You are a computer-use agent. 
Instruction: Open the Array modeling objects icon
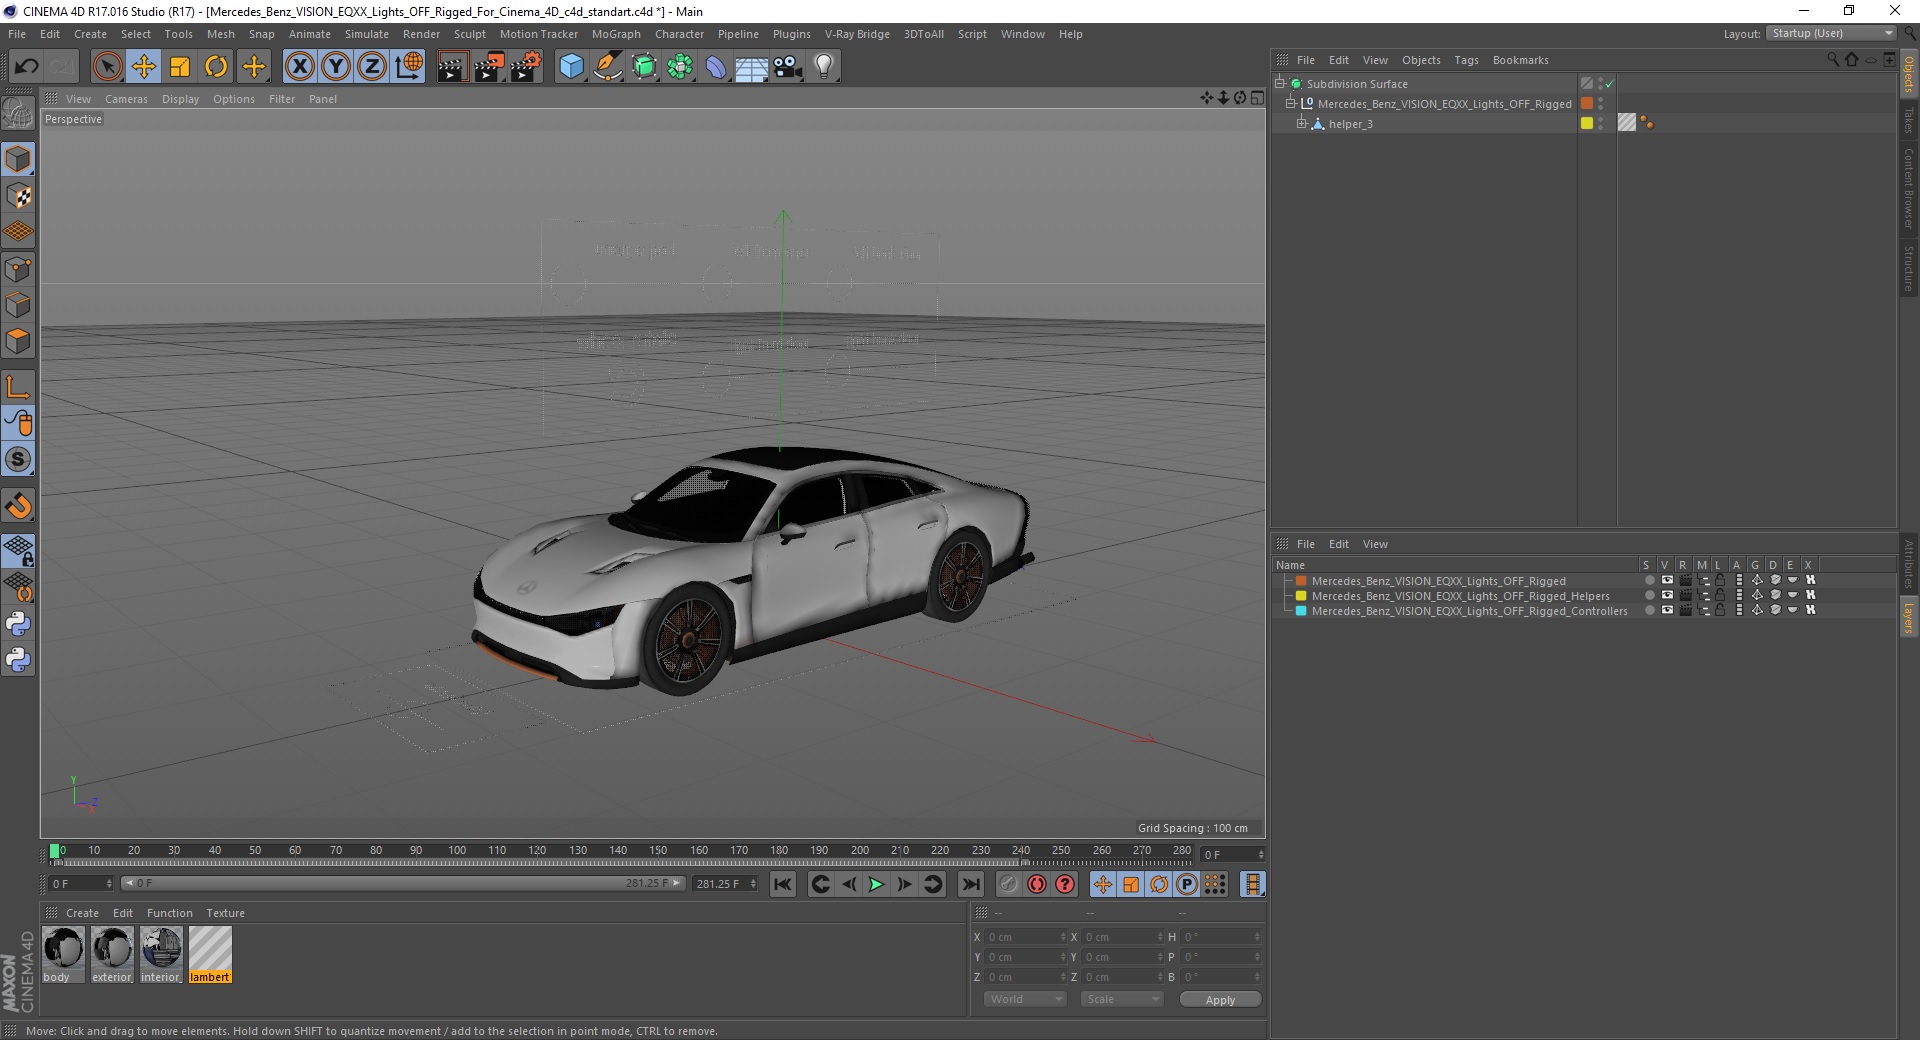coord(680,67)
